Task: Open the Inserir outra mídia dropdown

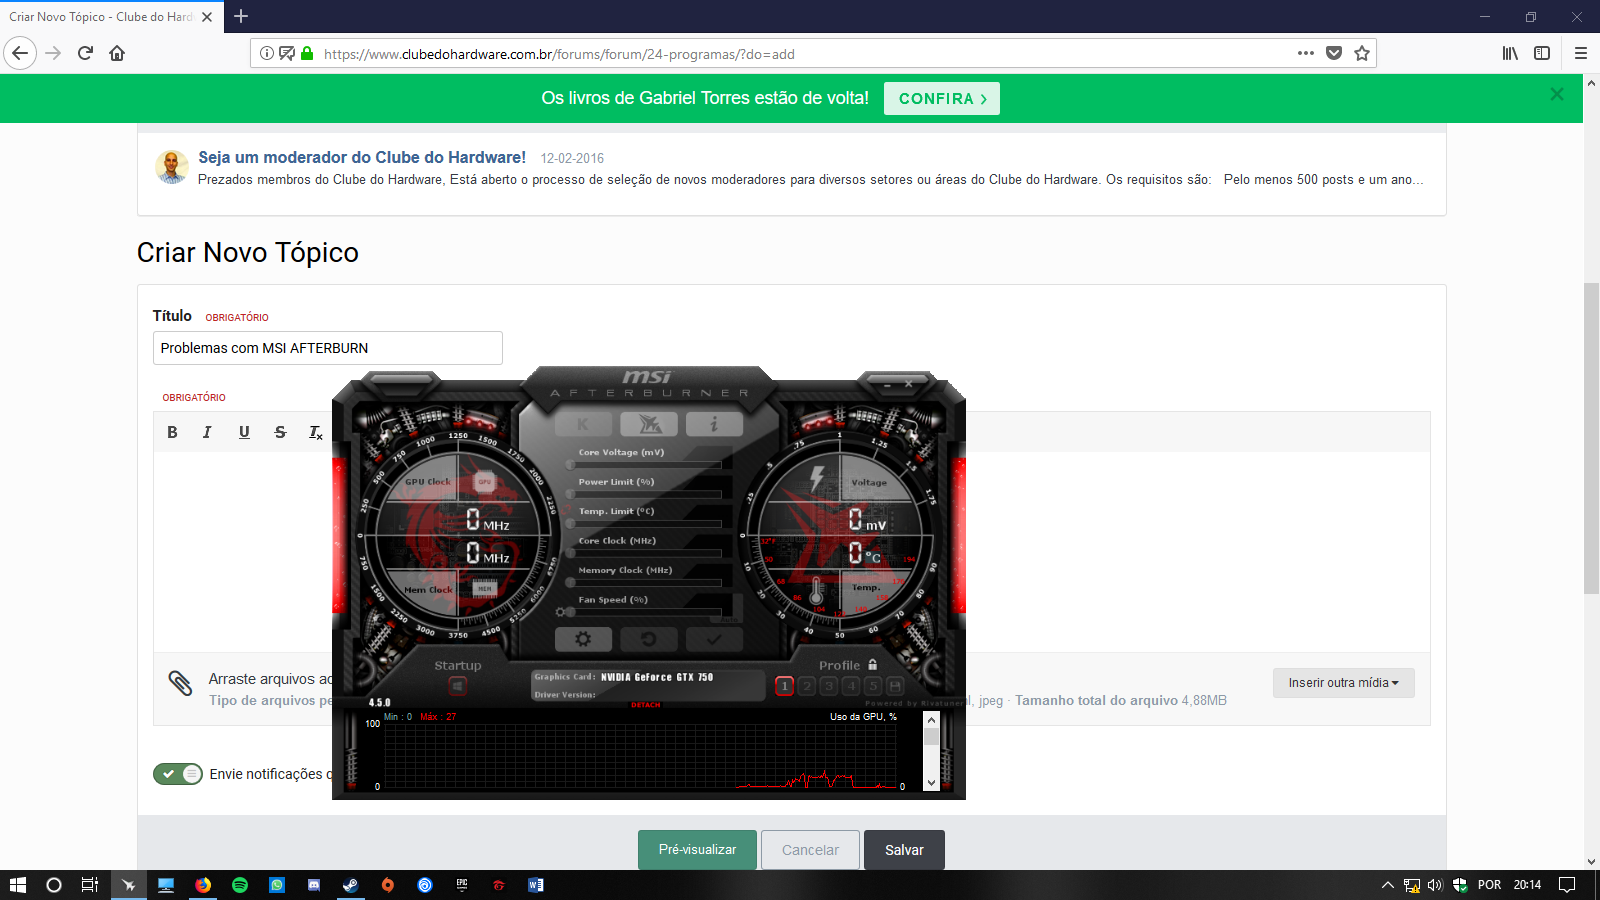Action: [1344, 683]
